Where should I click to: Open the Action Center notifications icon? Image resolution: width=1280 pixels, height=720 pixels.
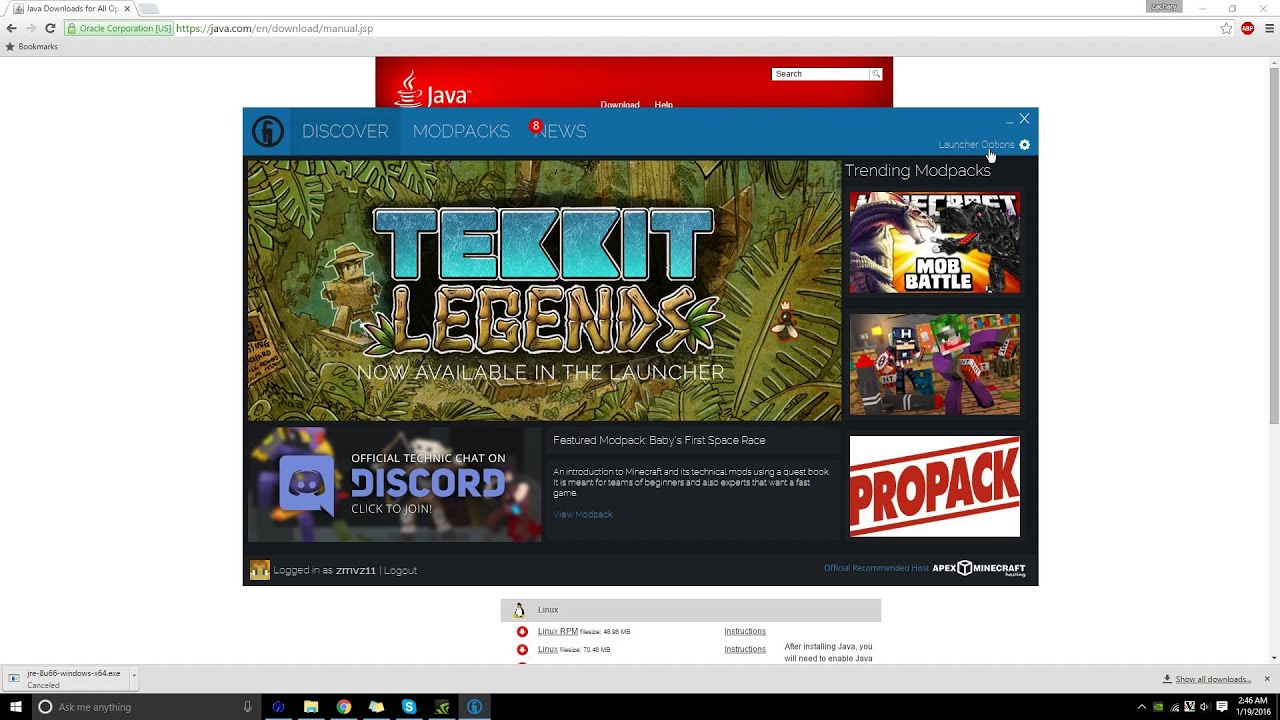click(1222, 707)
